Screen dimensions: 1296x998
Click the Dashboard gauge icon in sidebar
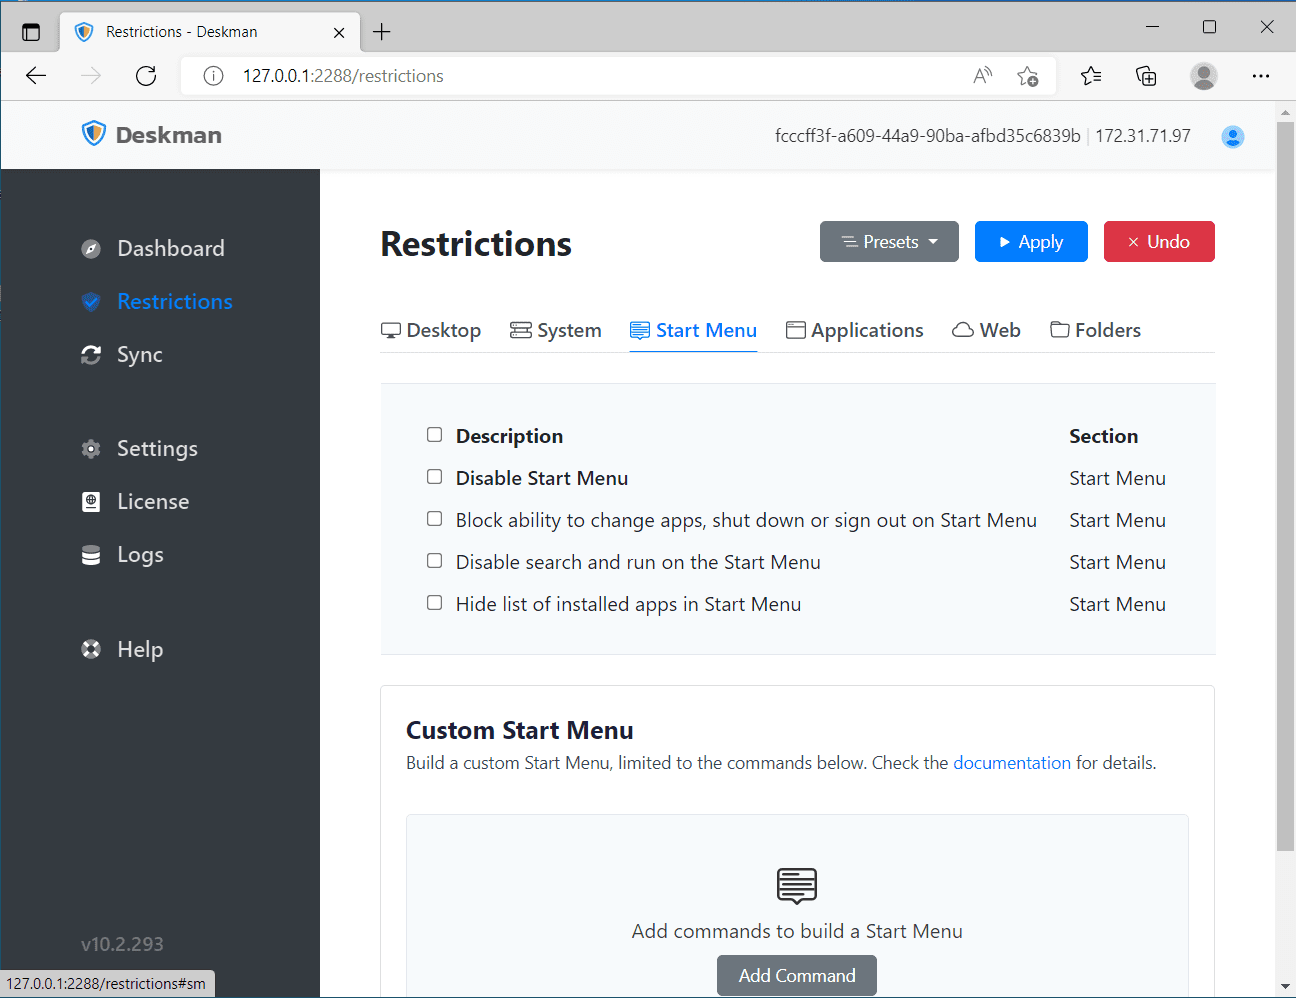coord(91,249)
